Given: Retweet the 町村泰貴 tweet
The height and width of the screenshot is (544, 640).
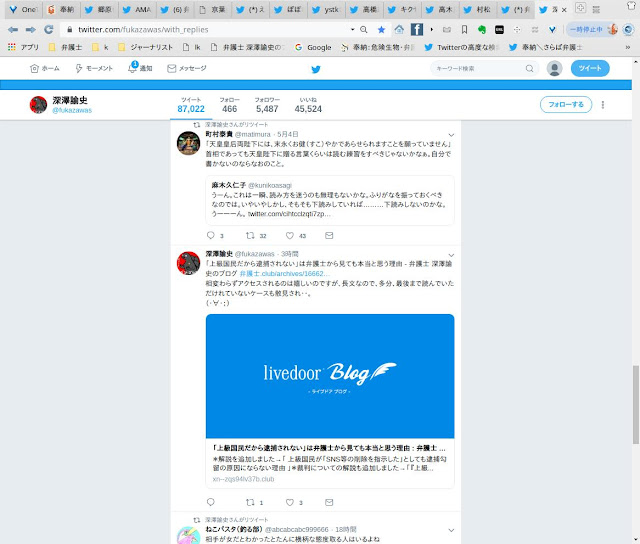Looking at the screenshot, I should click(250, 235).
